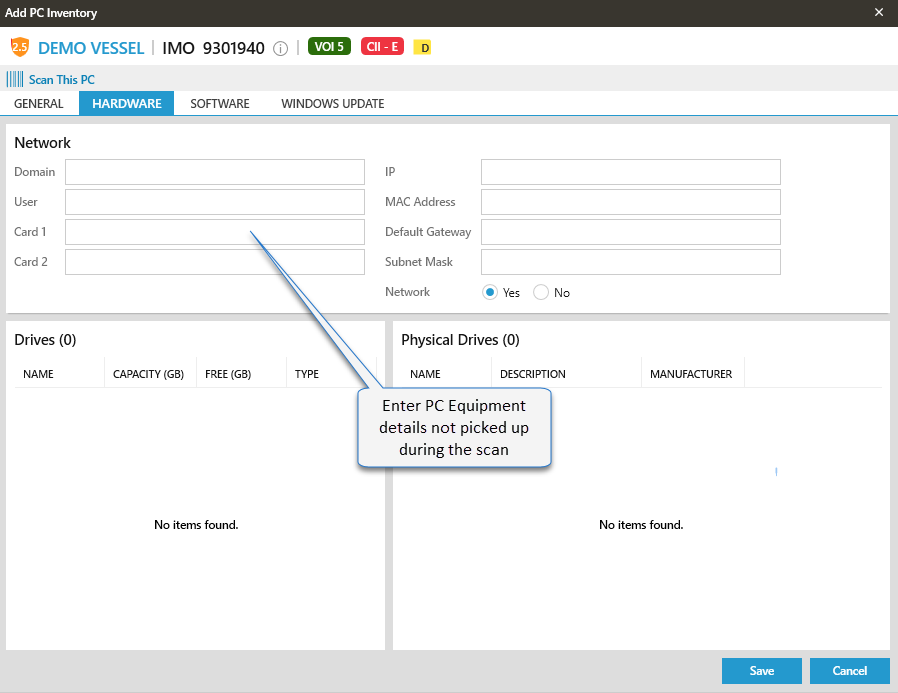The height and width of the screenshot is (693, 898).
Task: Sort Drives by CAPACITY (GB) column
Action: pyautogui.click(x=148, y=374)
